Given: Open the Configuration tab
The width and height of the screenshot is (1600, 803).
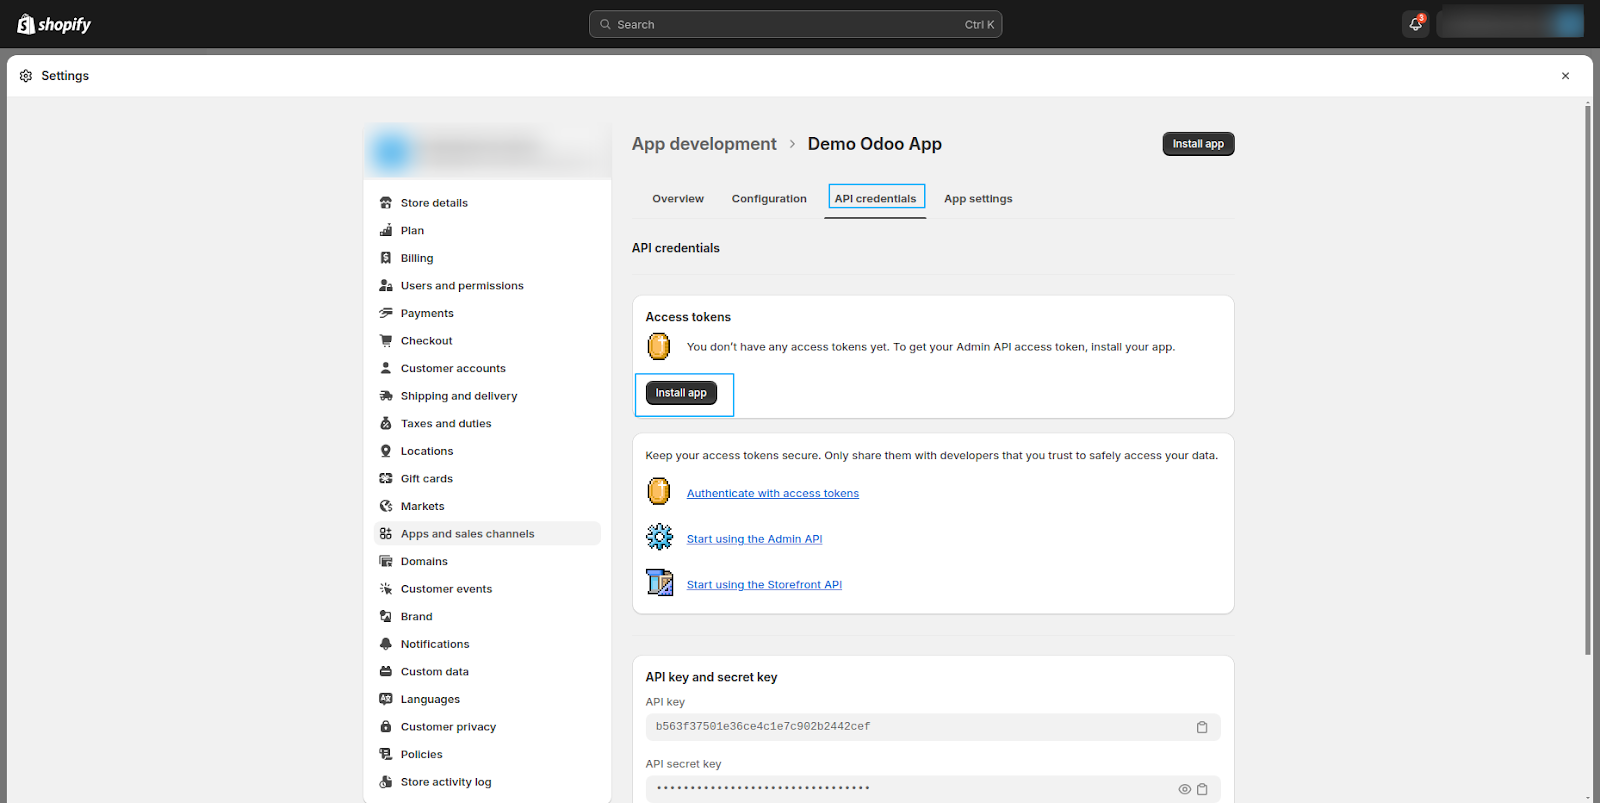Looking at the screenshot, I should [769, 199].
